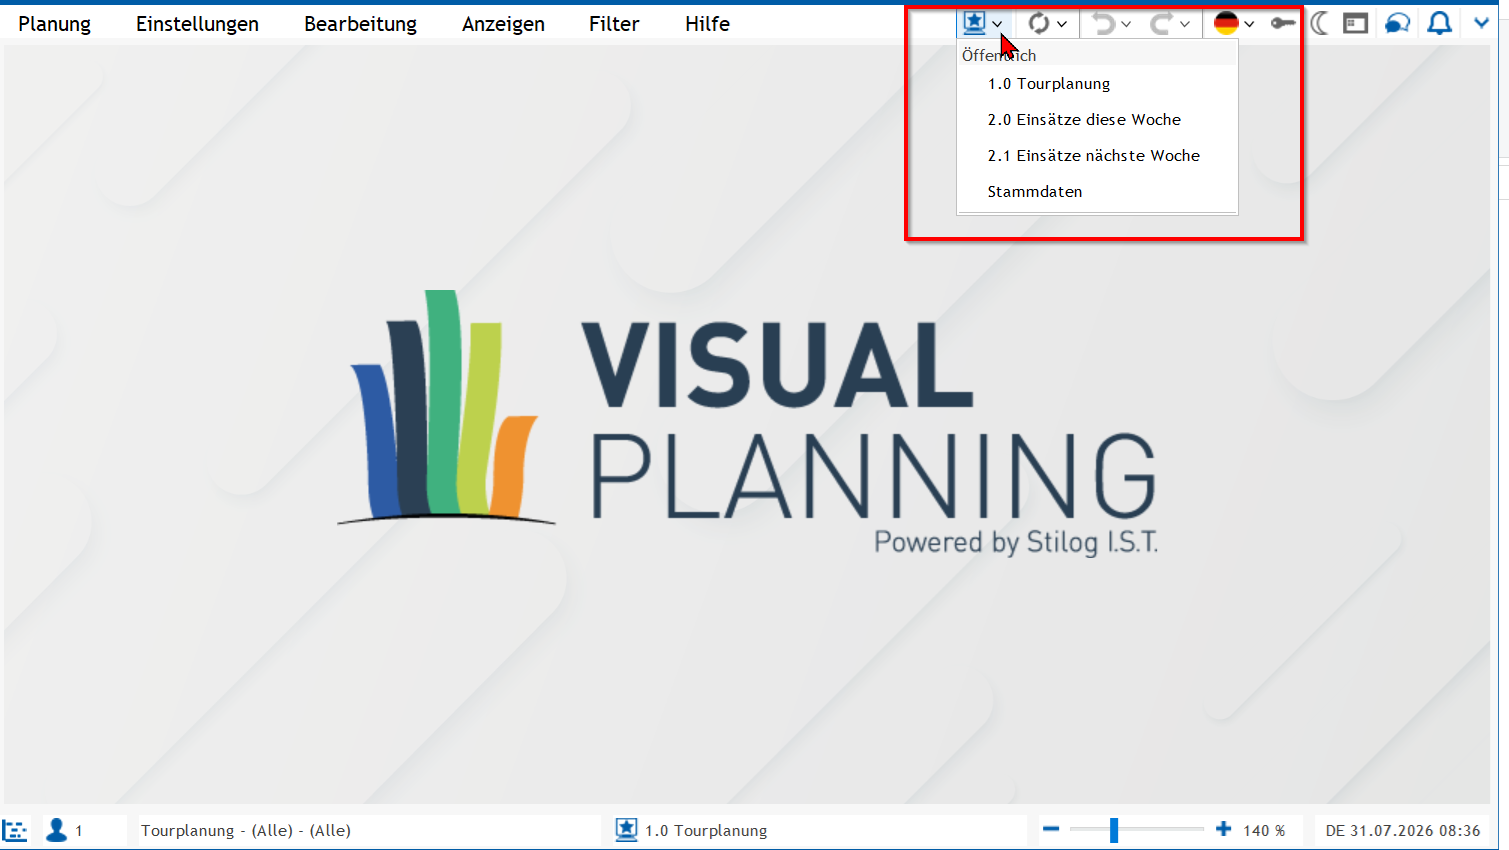The width and height of the screenshot is (1509, 850).
Task: Click the zoom slider handle
Action: tap(1113, 829)
